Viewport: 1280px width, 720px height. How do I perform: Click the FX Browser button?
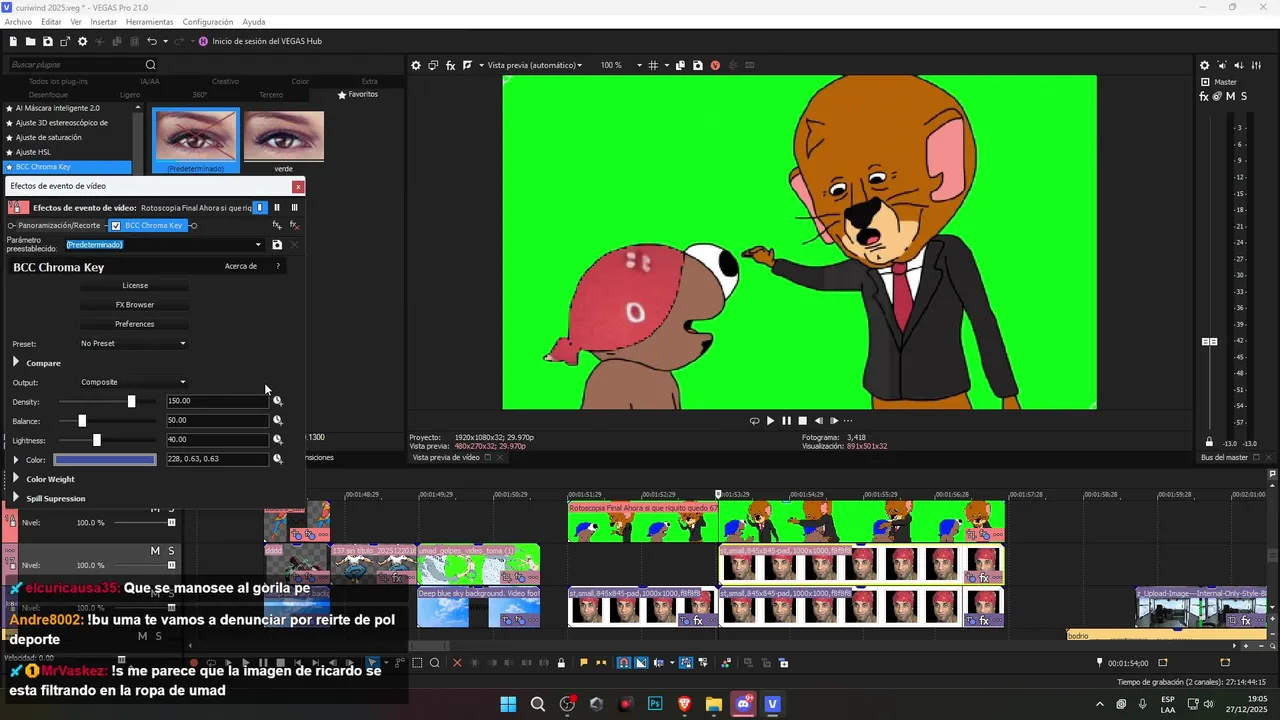[x=135, y=304]
